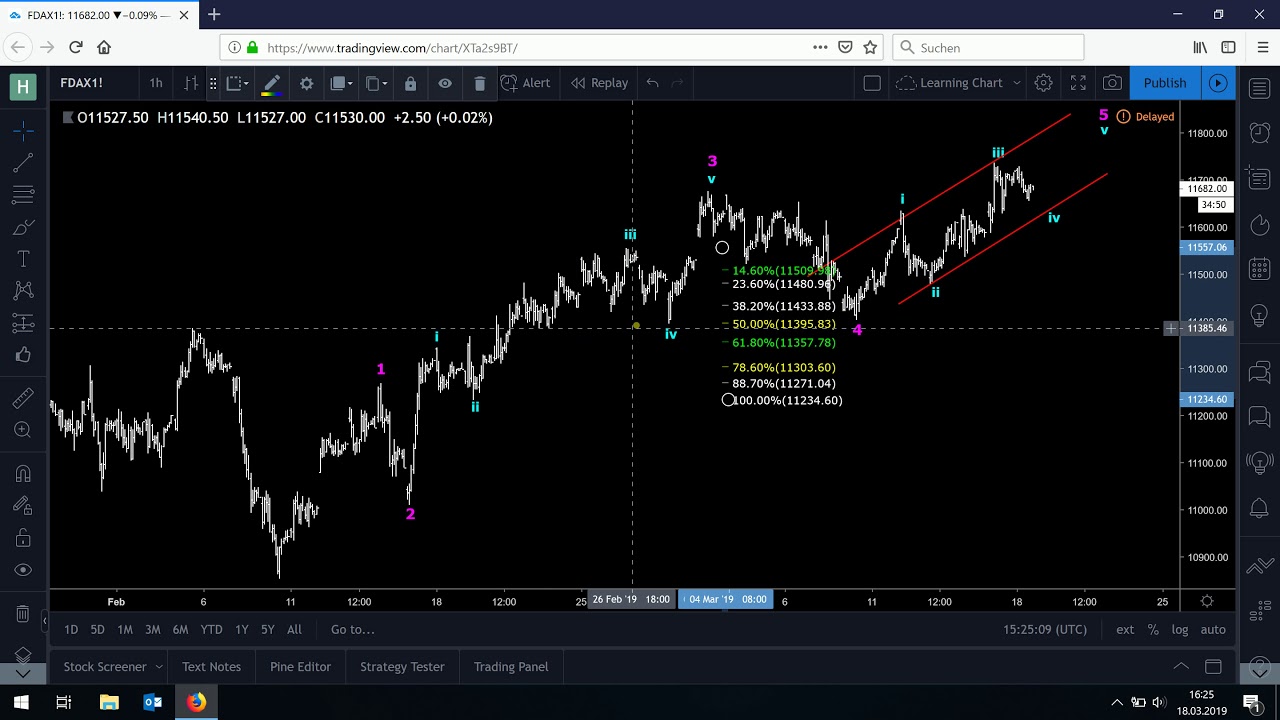The image size is (1280, 720).
Task: Open the alerts alarm clock panel
Action: coord(1259,132)
